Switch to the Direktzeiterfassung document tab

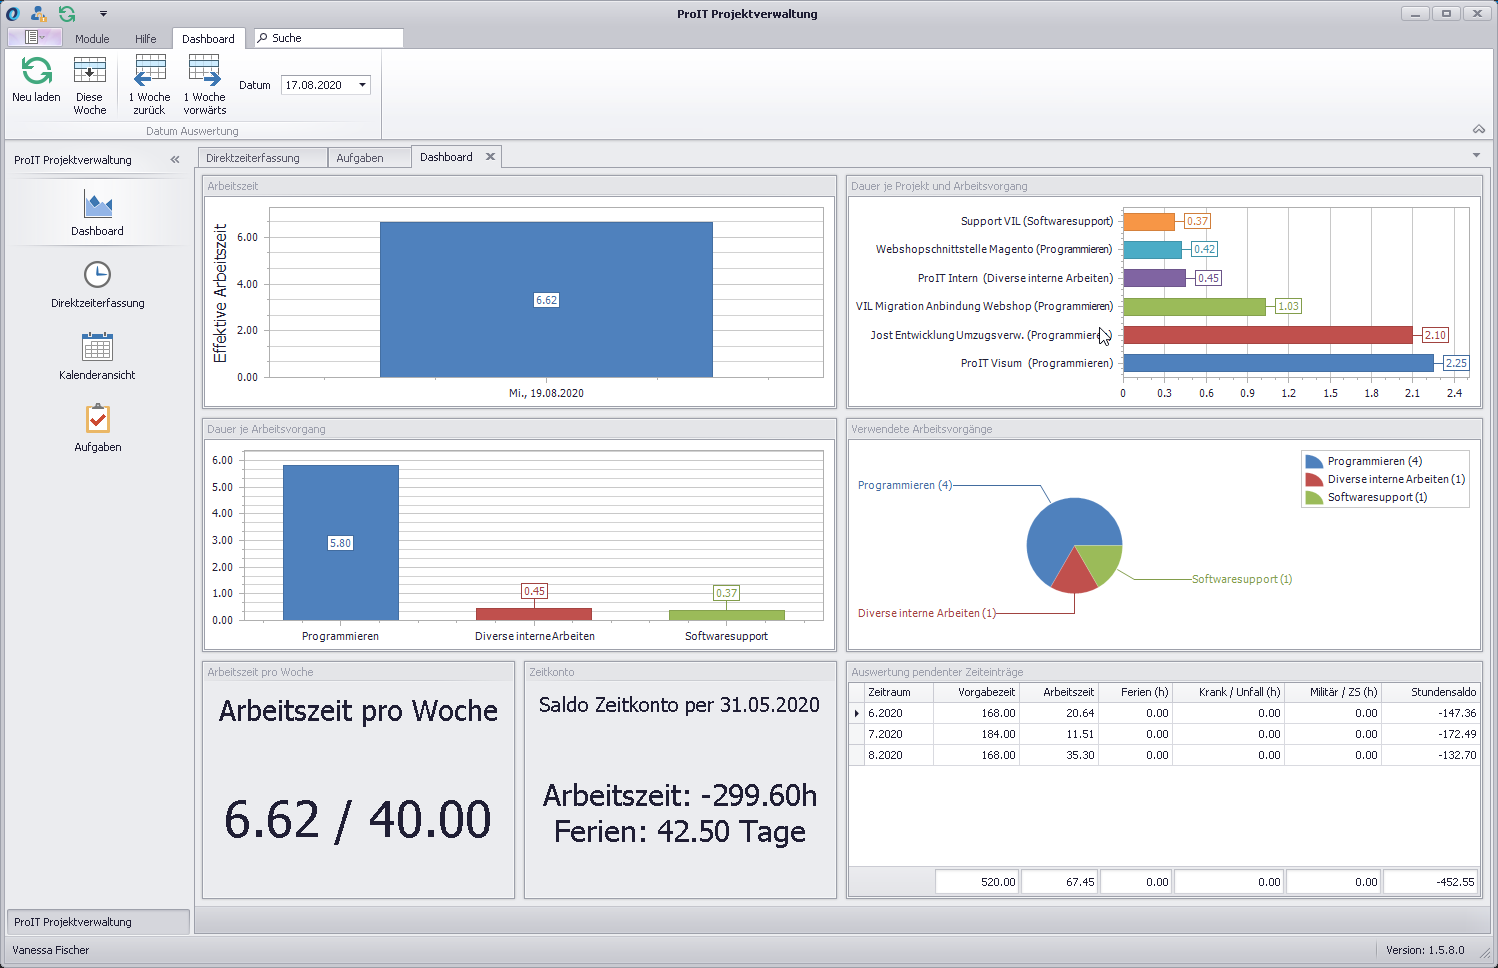pyautogui.click(x=253, y=158)
